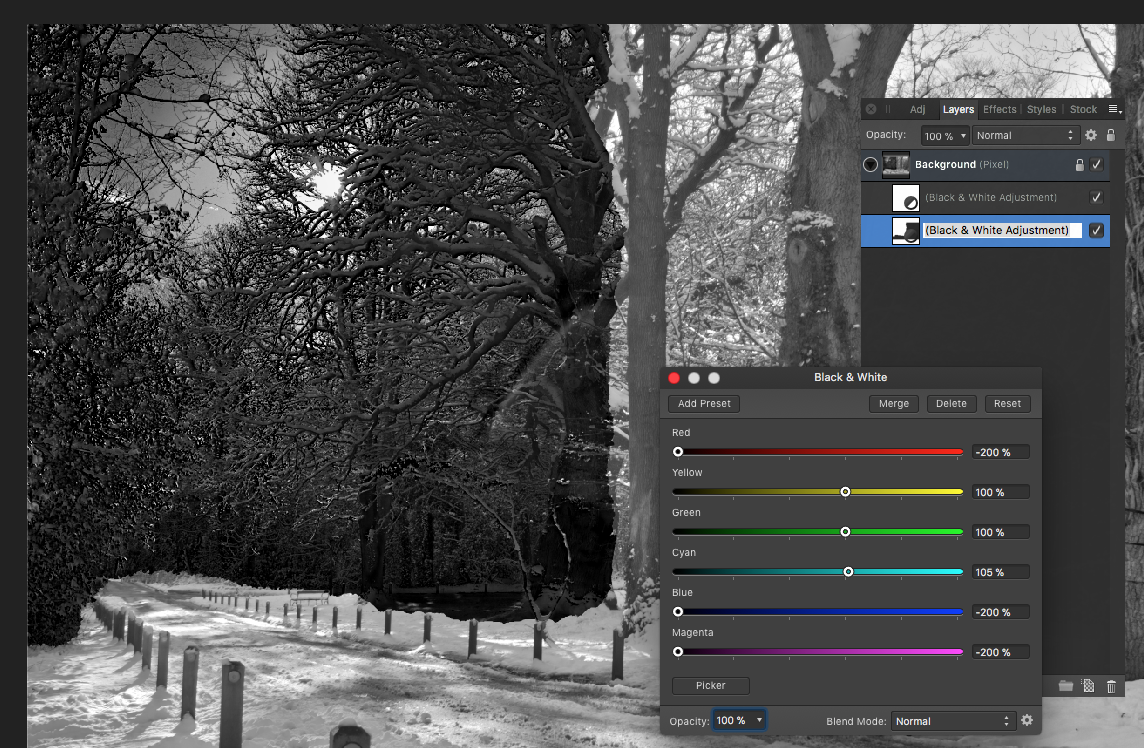Click the Layers panel drag handle
This screenshot has height=748, width=1144.
tap(888, 109)
